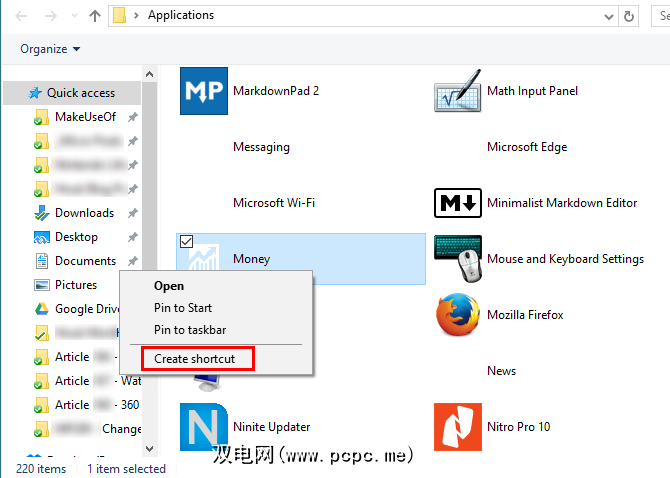
Task: Click the Documents icon in sidebar
Action: coord(41,261)
